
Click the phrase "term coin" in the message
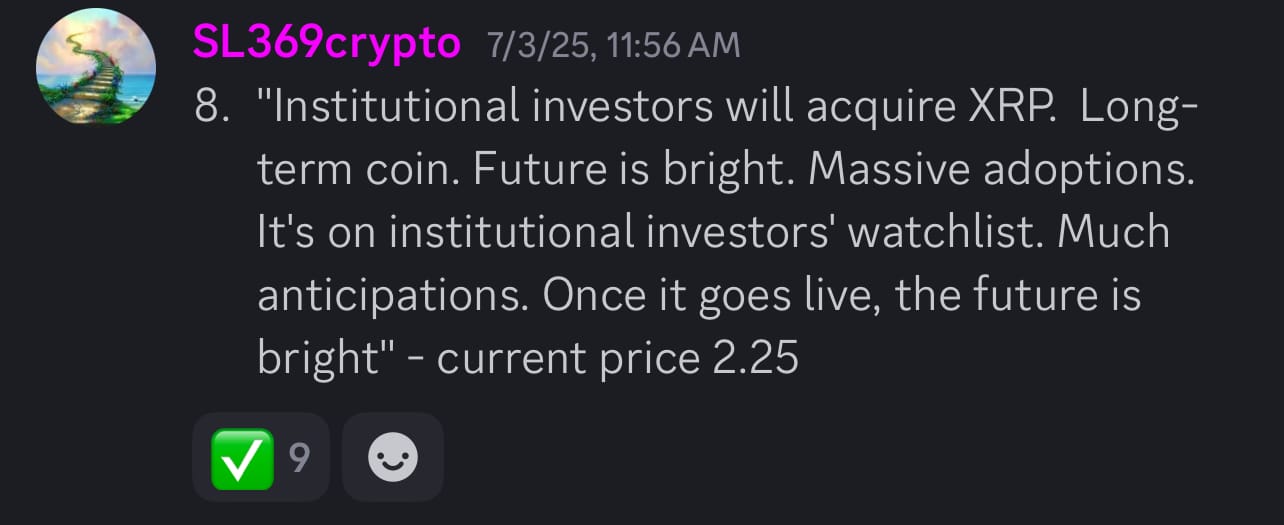[x=359, y=172]
